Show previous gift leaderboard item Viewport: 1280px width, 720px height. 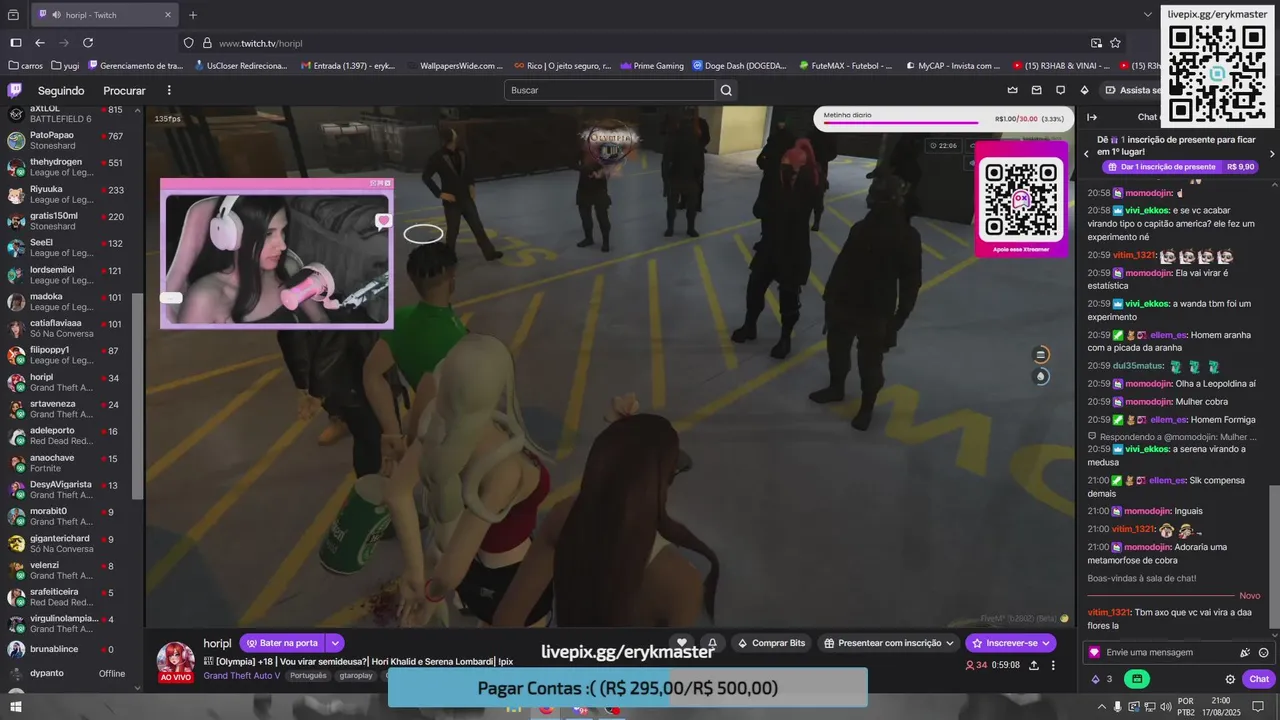(x=1087, y=154)
